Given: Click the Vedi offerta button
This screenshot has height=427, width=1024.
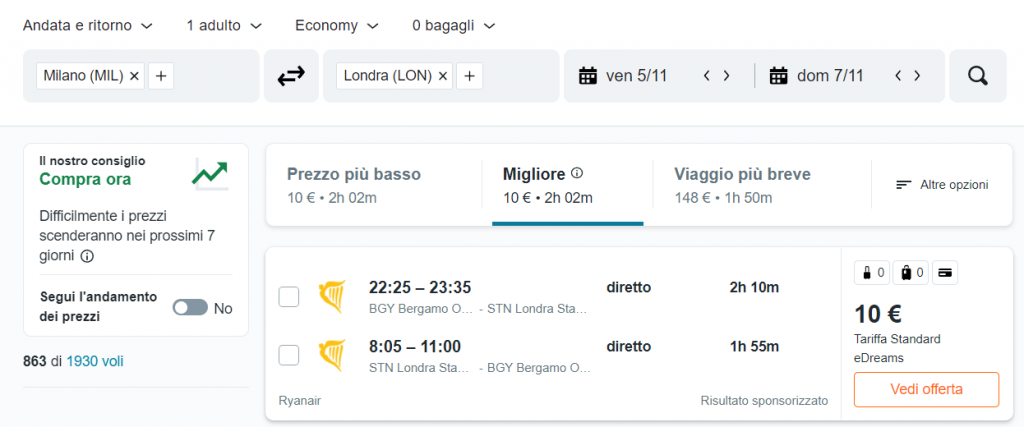Looking at the screenshot, I should click(926, 389).
